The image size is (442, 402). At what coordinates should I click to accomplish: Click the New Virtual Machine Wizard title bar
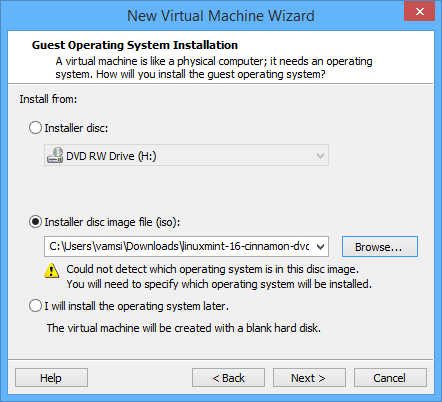coord(221,16)
